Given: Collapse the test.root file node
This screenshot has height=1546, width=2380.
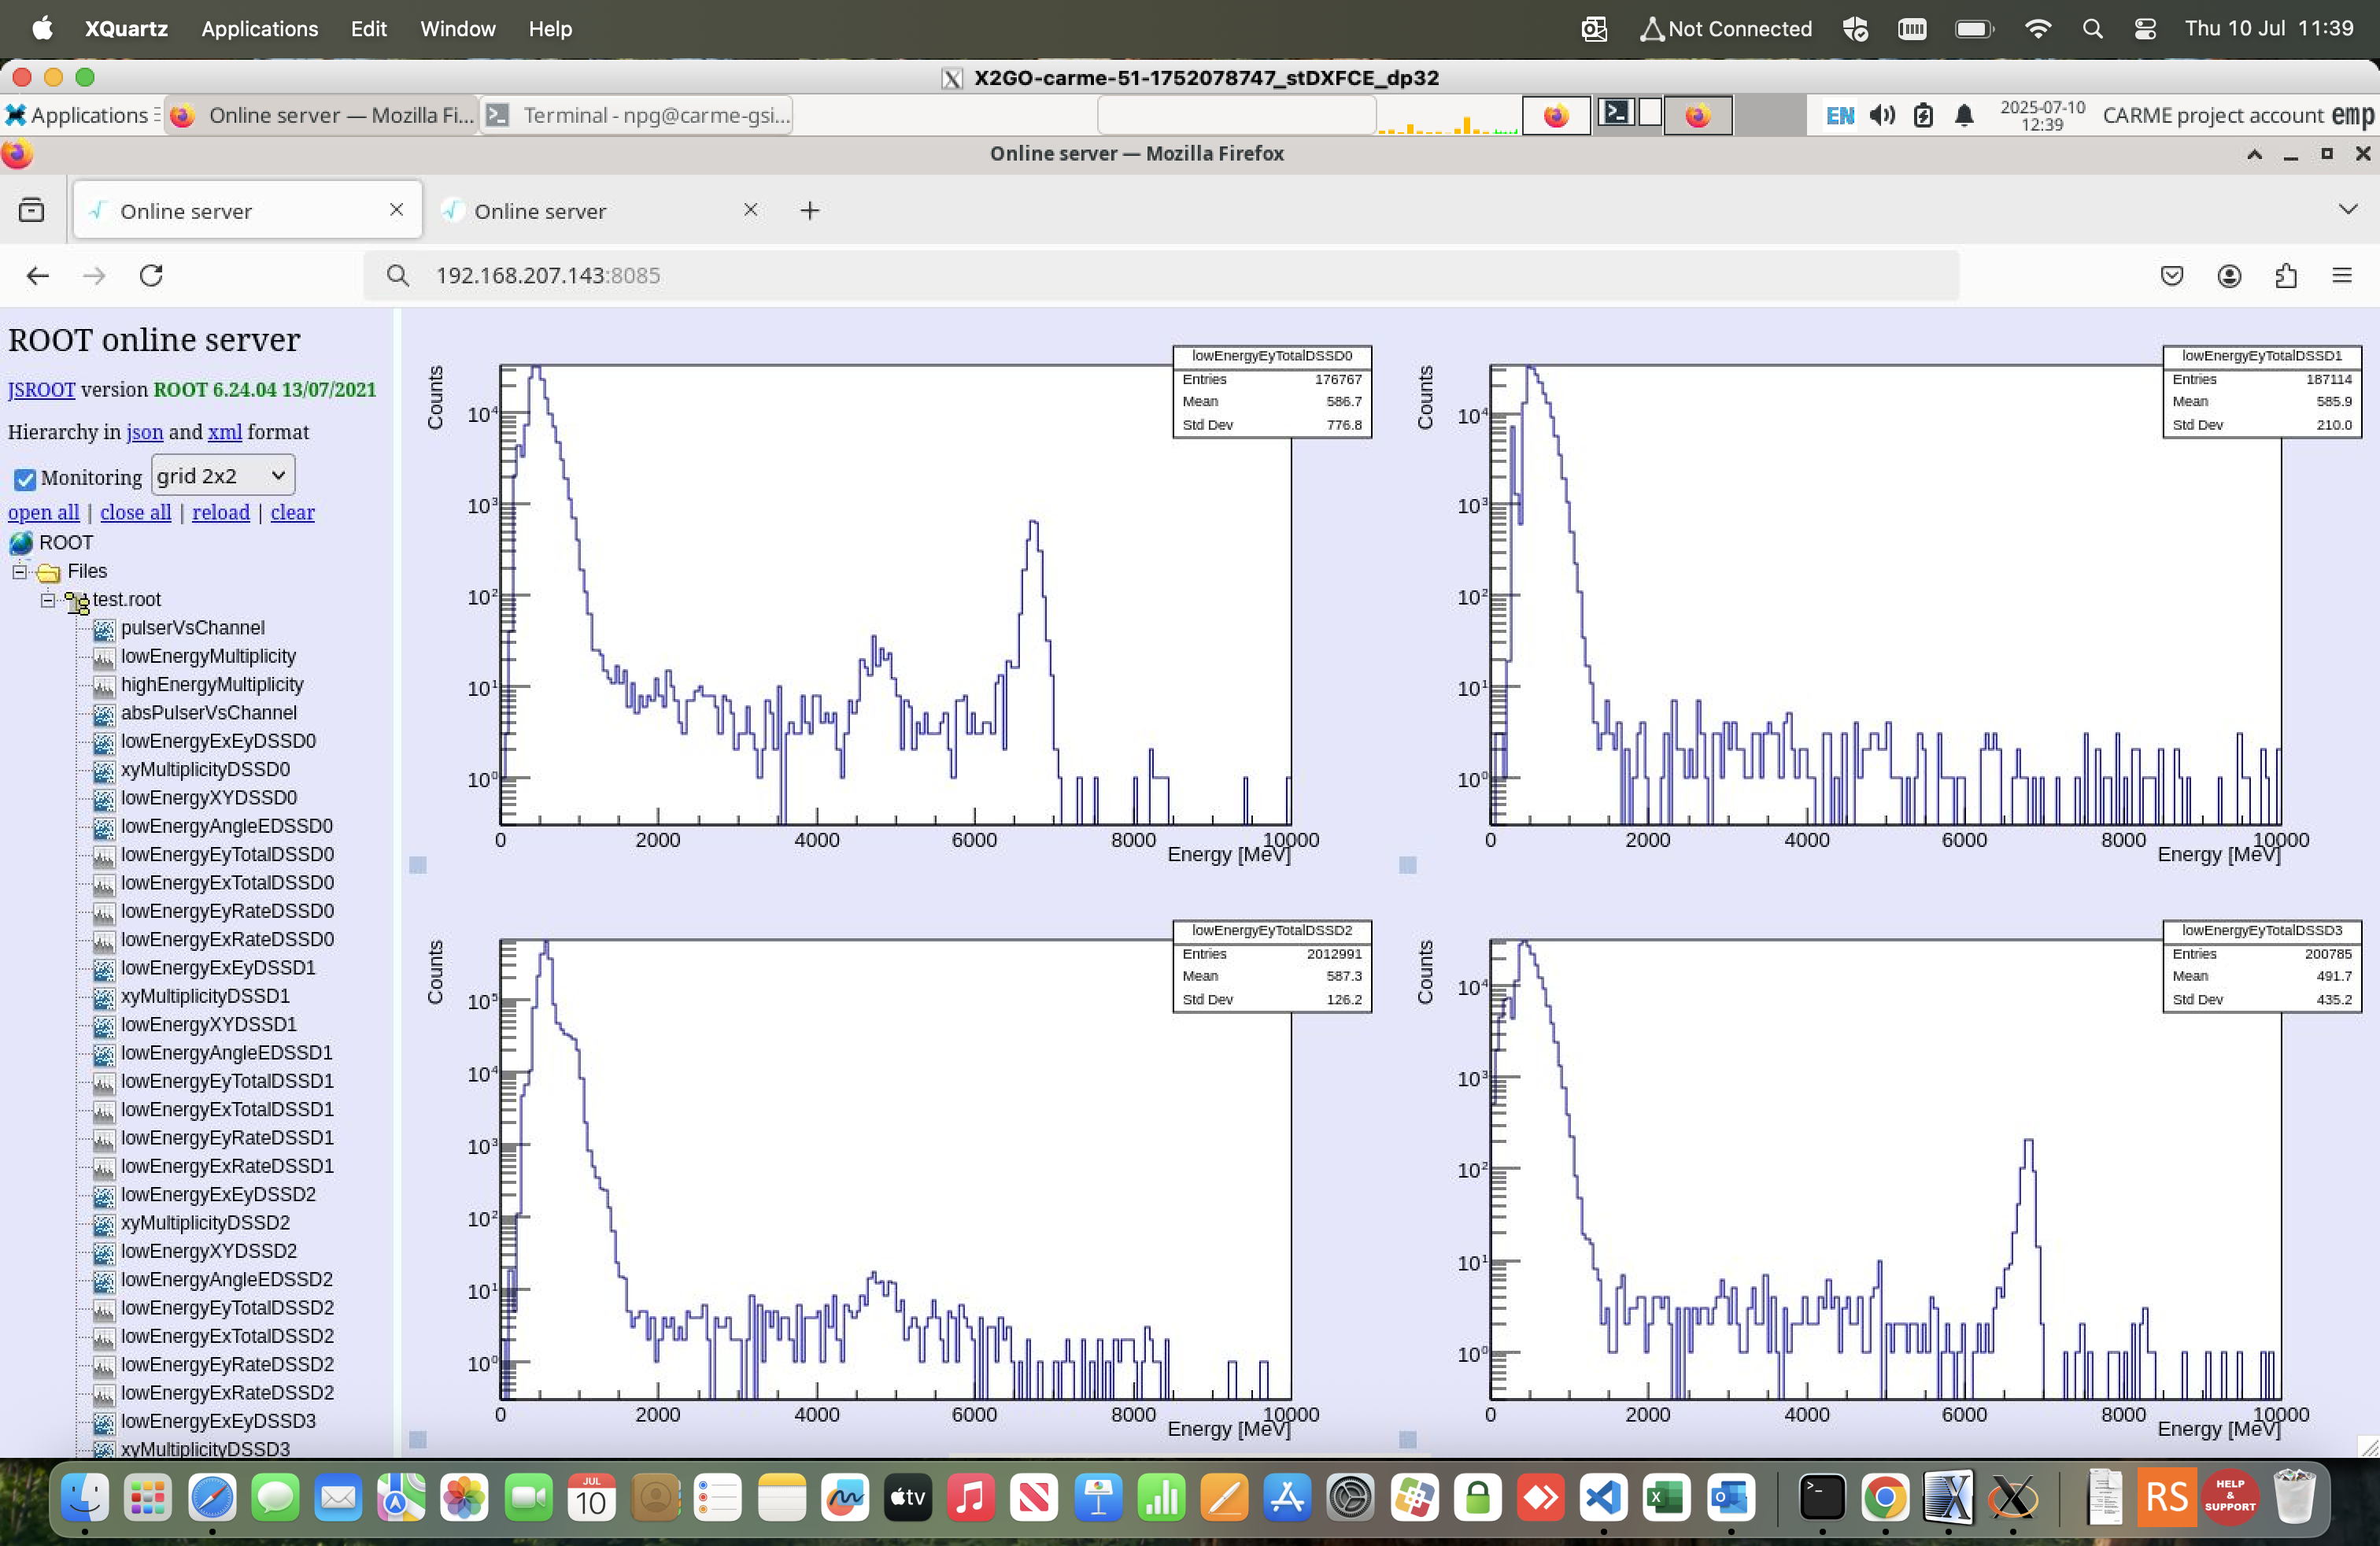Looking at the screenshot, I should pos(48,600).
